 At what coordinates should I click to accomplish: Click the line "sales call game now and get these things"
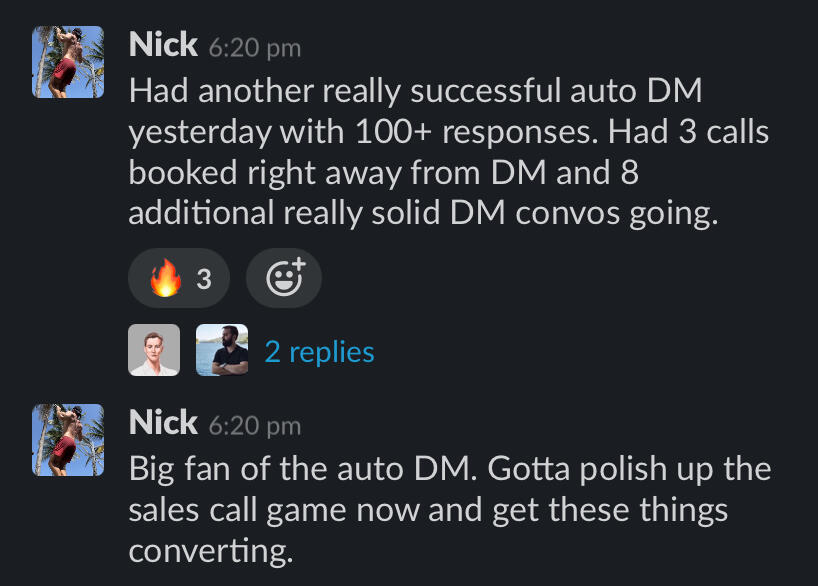click(x=428, y=510)
